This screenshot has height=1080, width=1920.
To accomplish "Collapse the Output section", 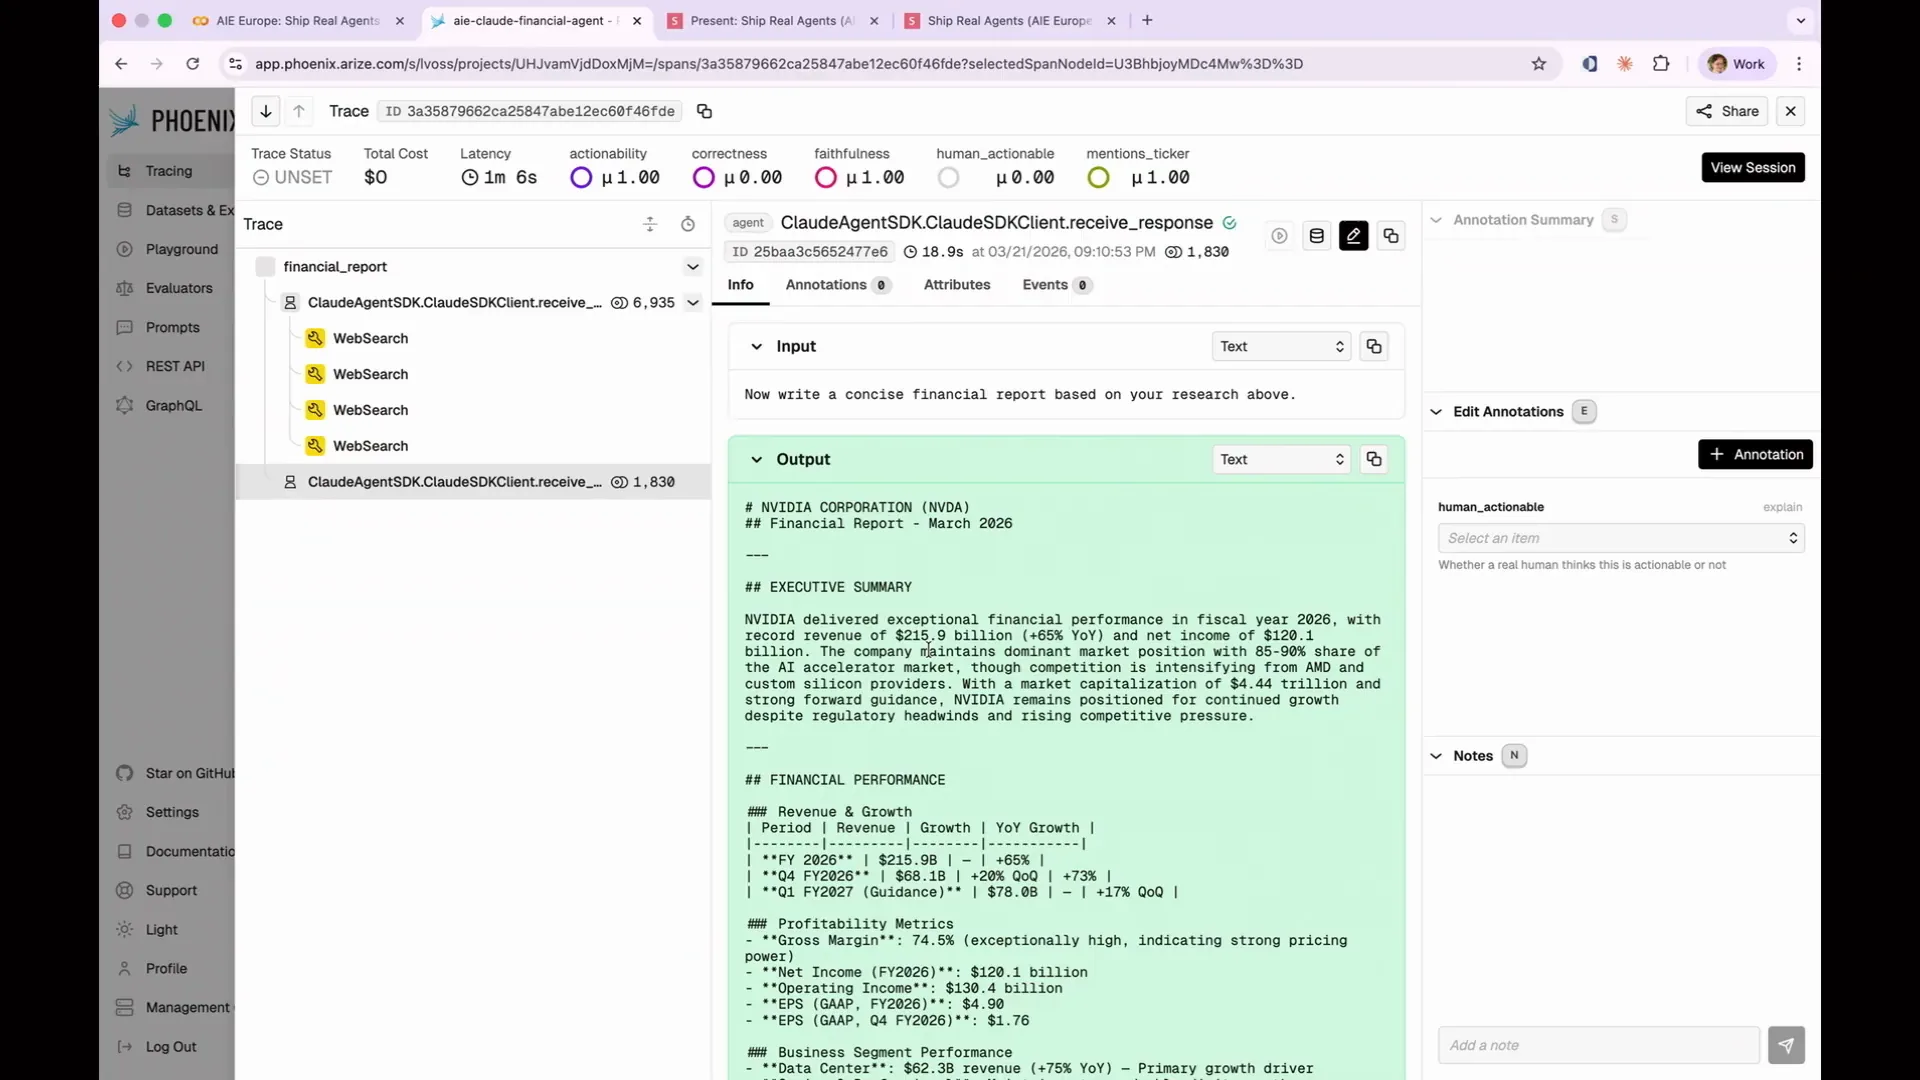I will (x=757, y=460).
